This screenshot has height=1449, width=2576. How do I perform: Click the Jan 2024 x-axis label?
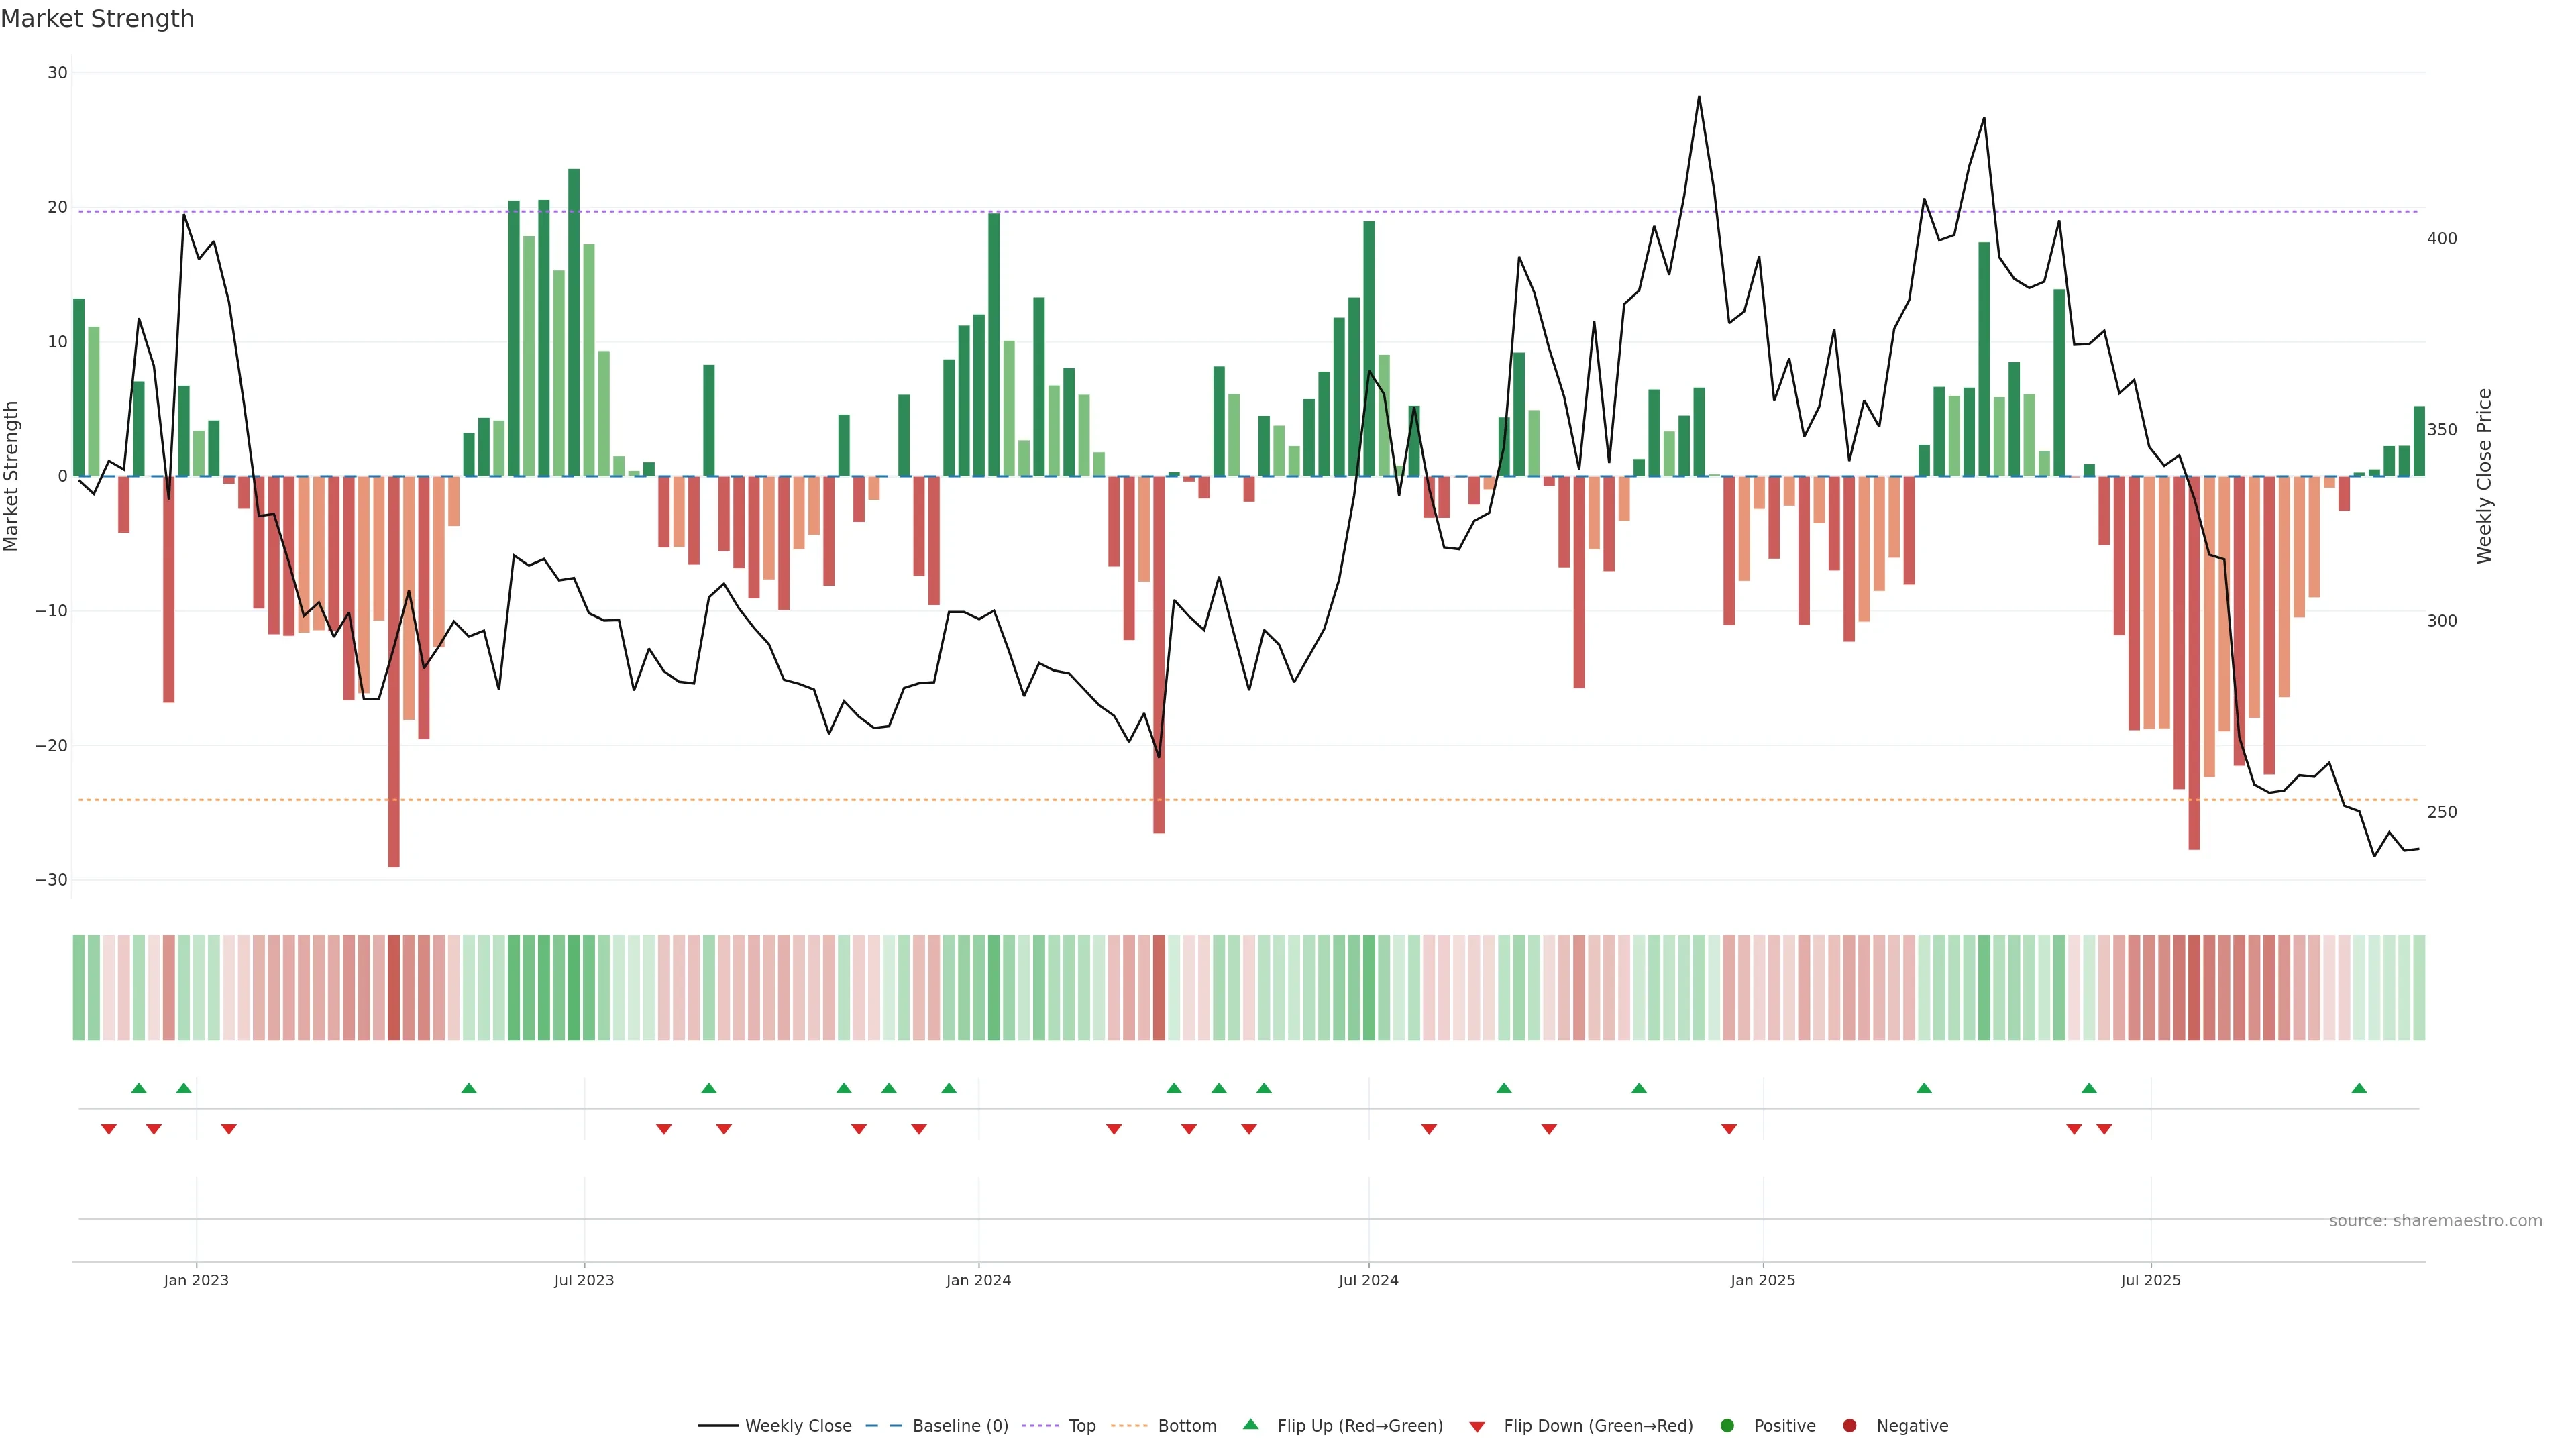[978, 1280]
